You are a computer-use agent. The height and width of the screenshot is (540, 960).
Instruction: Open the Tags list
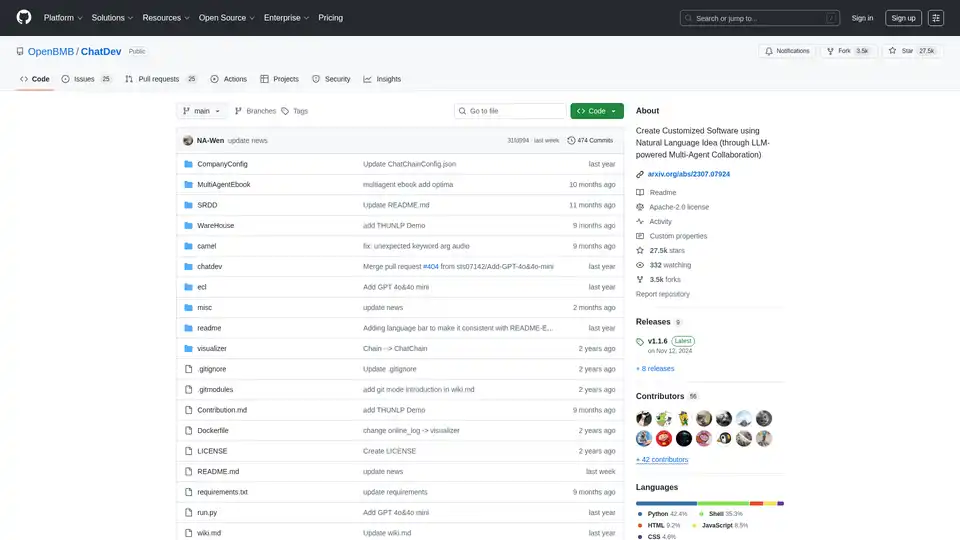pos(295,111)
